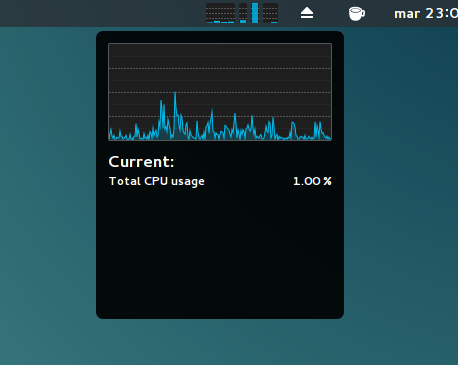Open the wide CPU graph indicator in panel
Viewport: 458px width, 365px height.
220,13
